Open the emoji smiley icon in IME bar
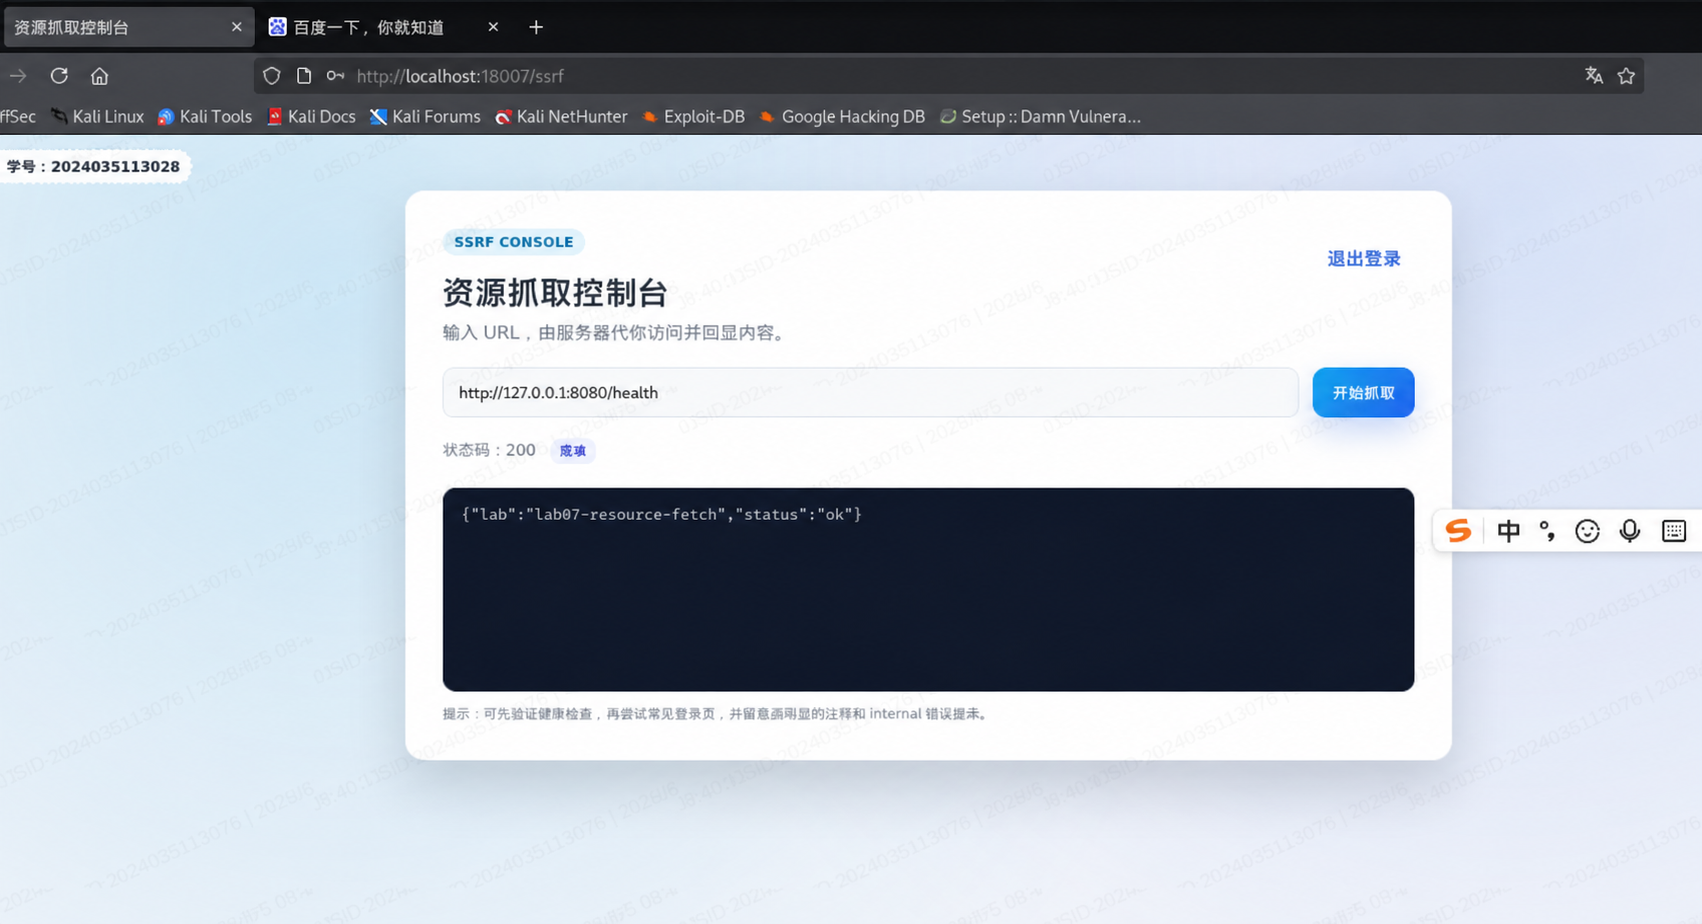Viewport: 1702px width, 924px height. click(1587, 531)
